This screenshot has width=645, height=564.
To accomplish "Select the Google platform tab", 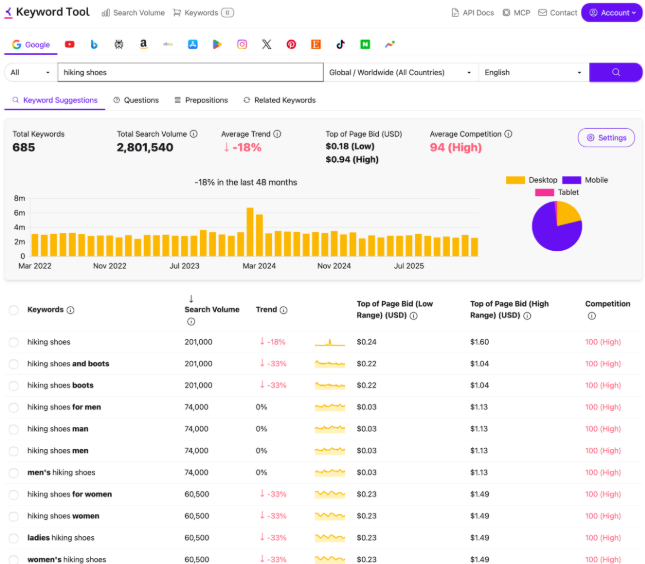I will click(x=31, y=44).
